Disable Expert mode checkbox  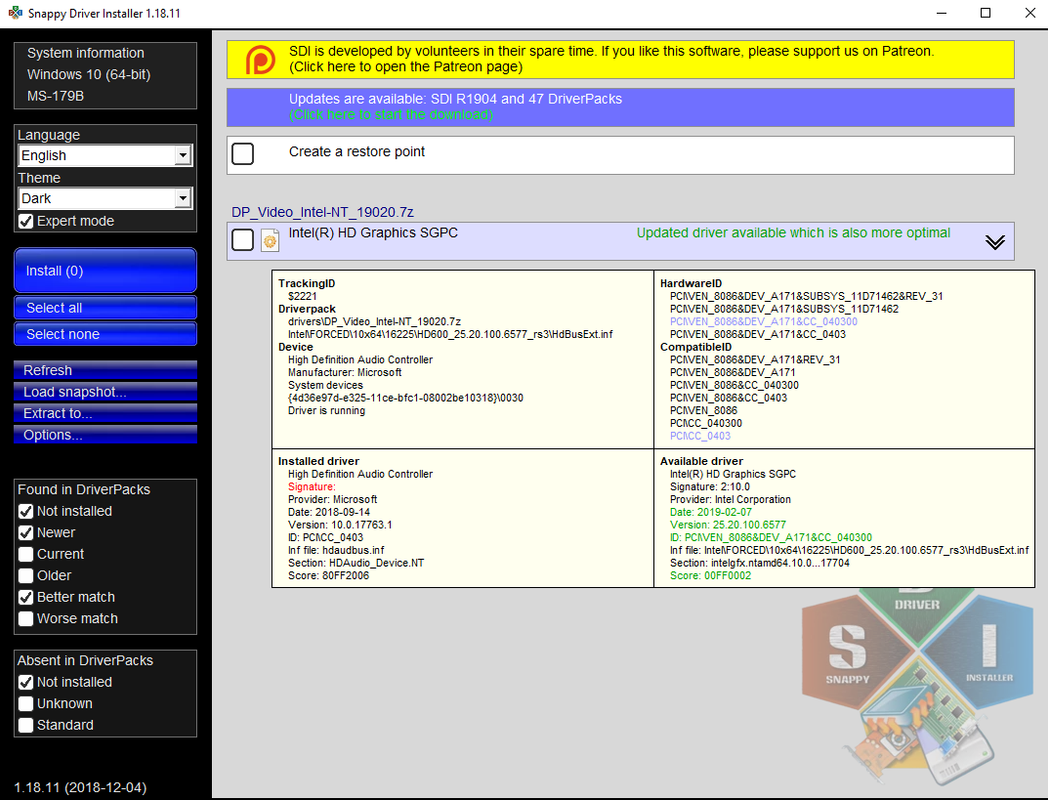[x=26, y=221]
